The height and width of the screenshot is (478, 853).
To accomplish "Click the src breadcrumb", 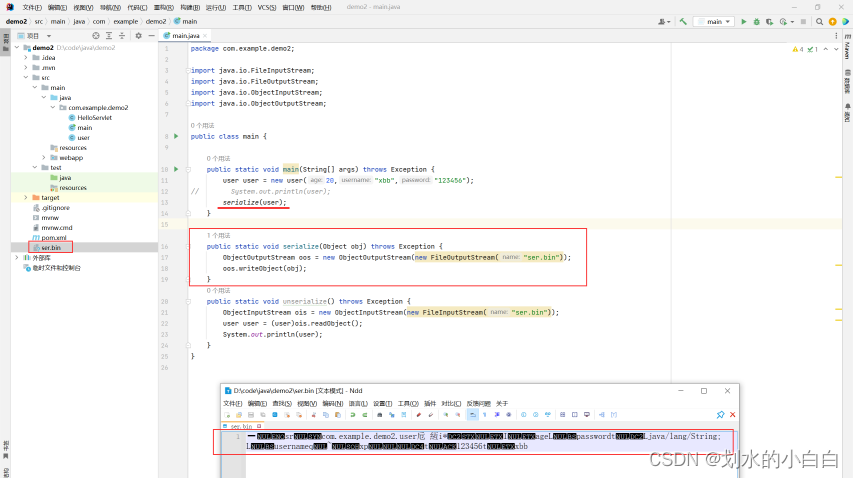I will [x=39, y=22].
